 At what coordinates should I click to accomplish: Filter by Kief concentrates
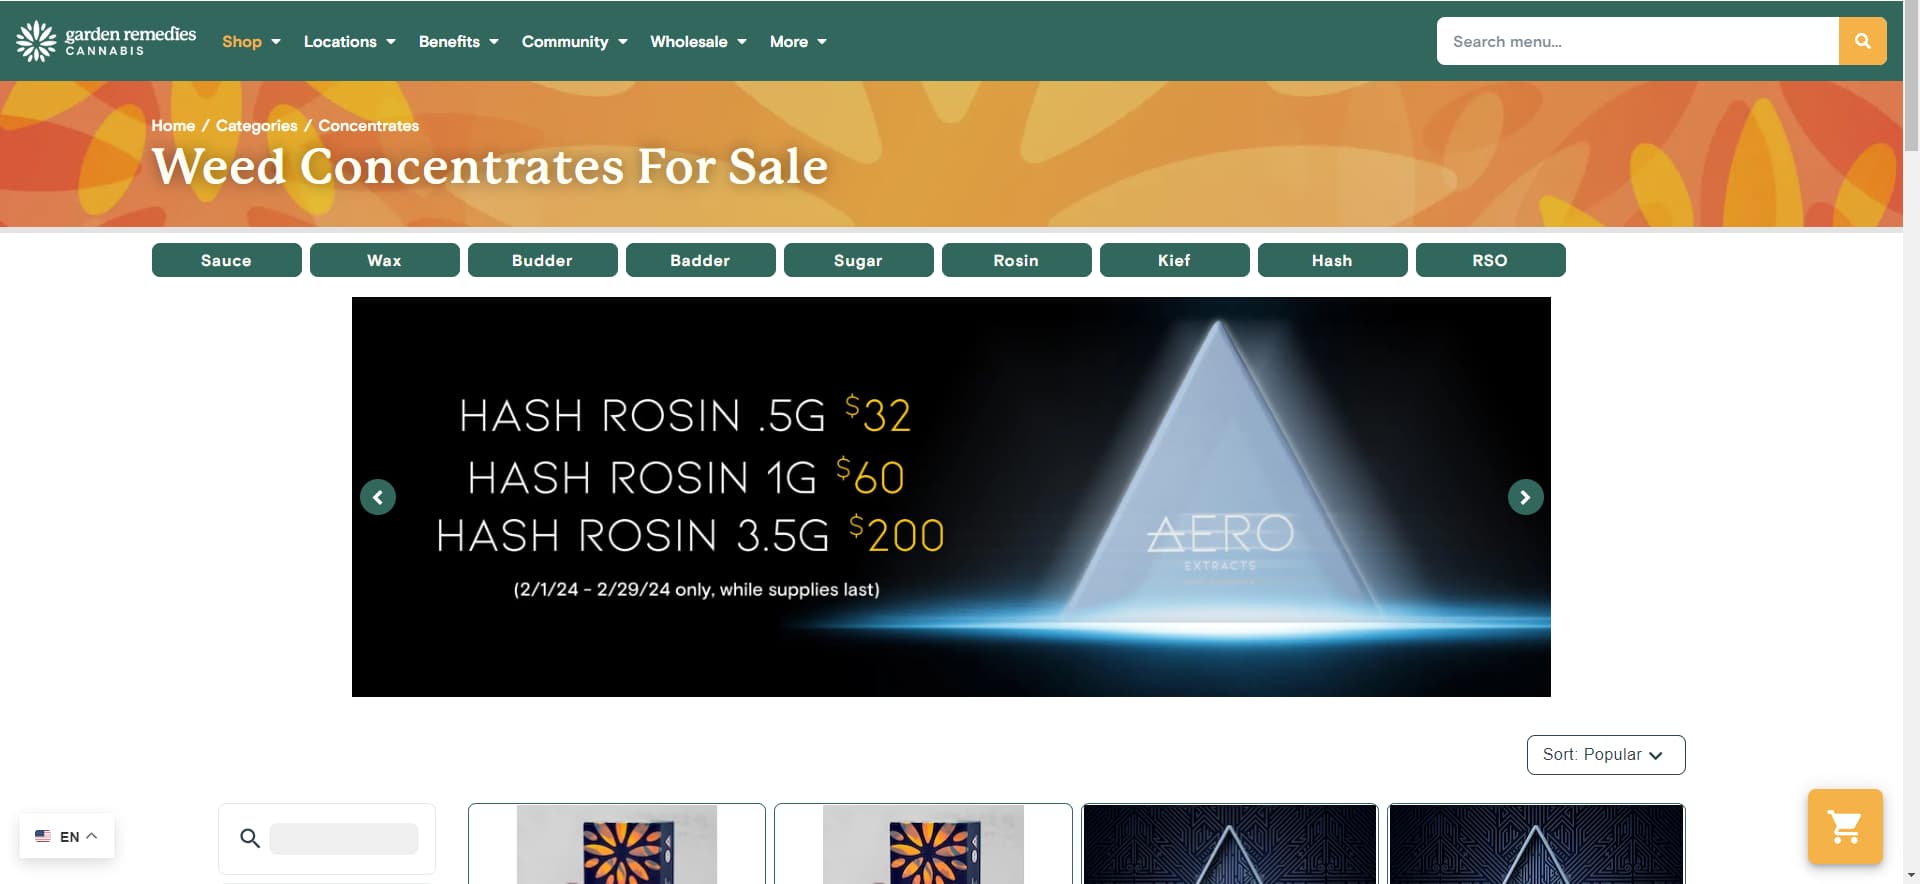[1175, 260]
